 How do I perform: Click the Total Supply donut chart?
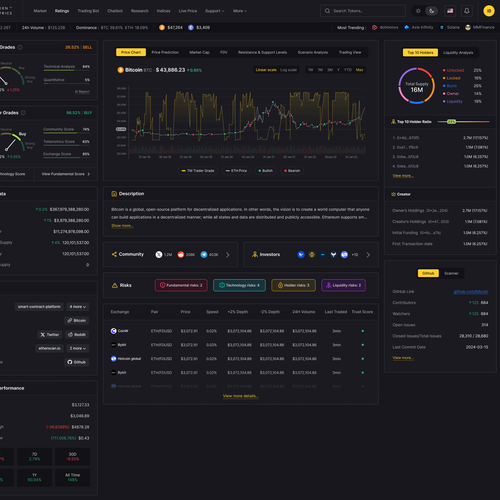click(417, 86)
